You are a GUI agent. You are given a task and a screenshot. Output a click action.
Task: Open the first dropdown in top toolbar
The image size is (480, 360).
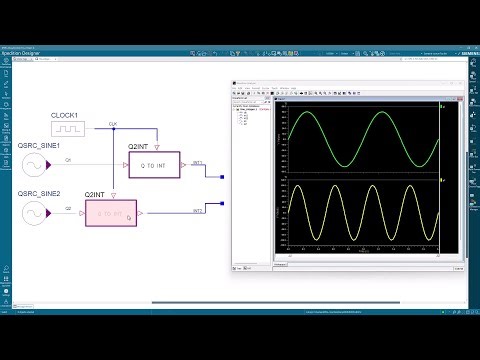pyautogui.click(x=331, y=53)
